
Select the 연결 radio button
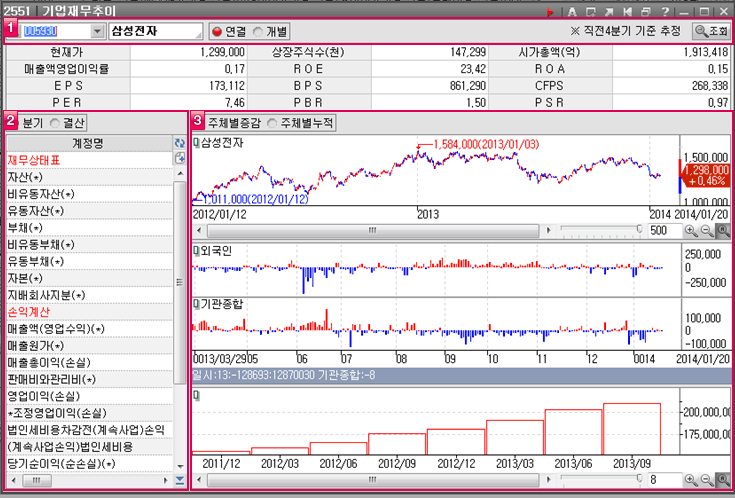coord(216,31)
